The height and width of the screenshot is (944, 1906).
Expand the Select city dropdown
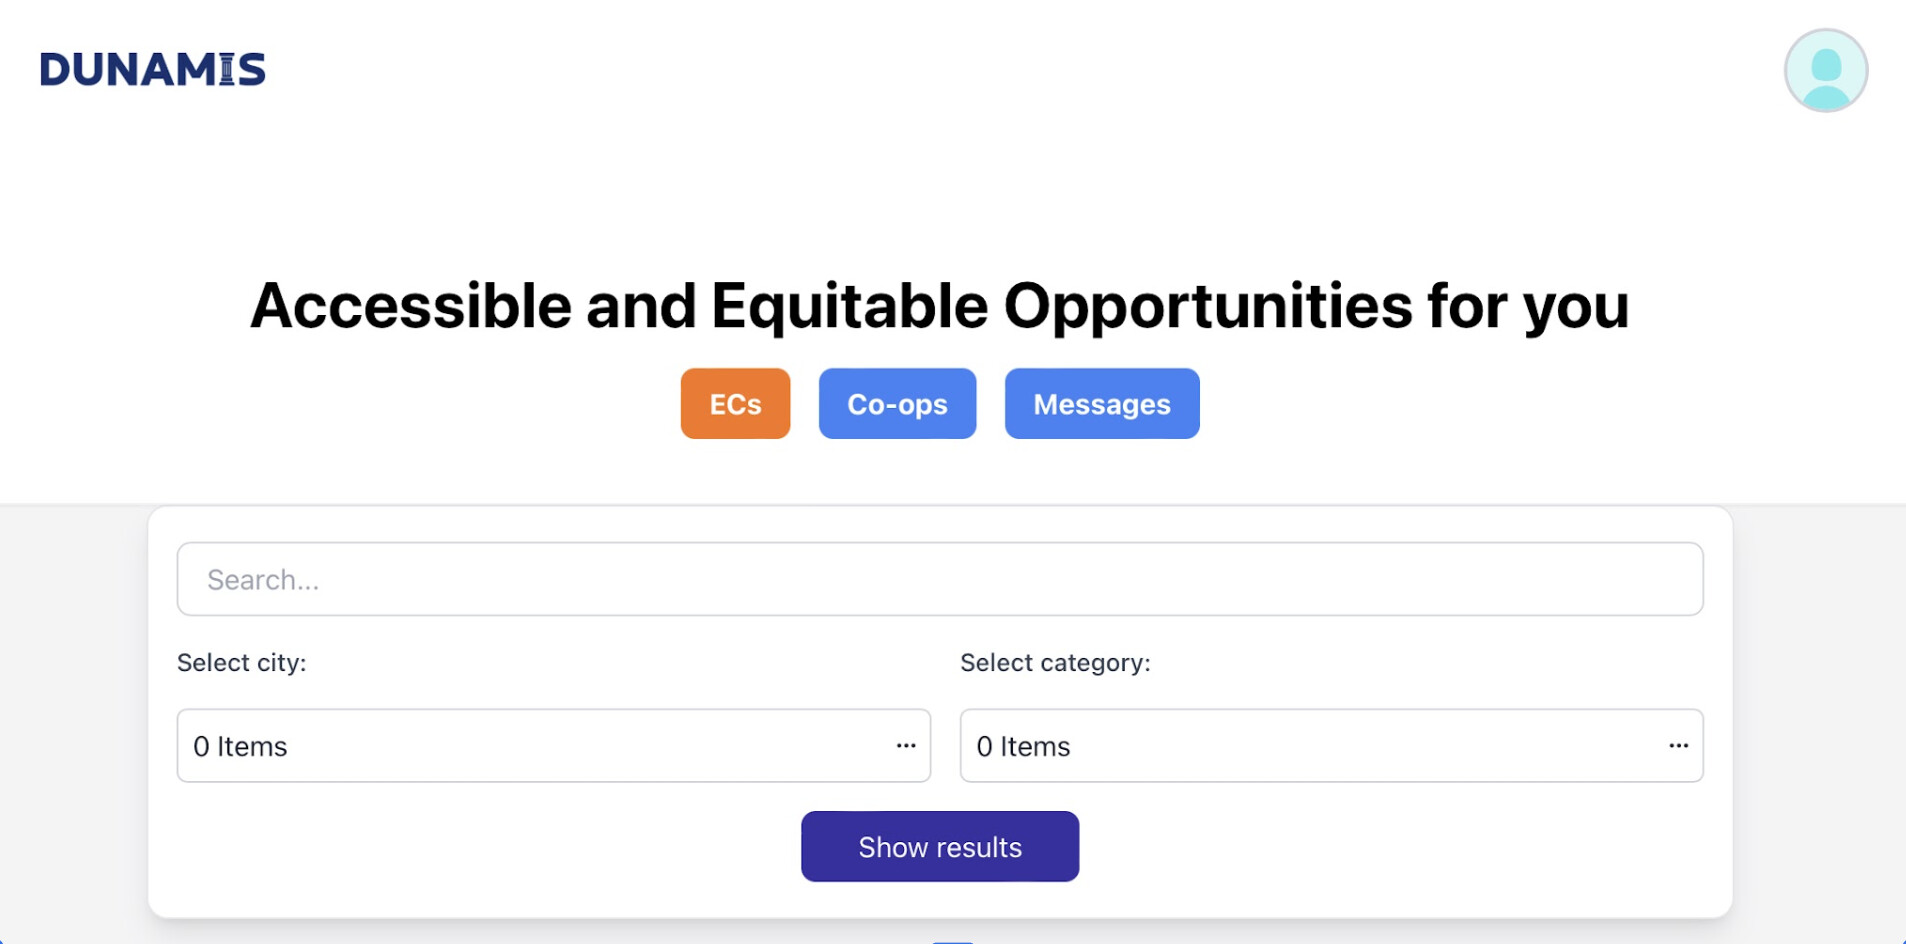553,746
